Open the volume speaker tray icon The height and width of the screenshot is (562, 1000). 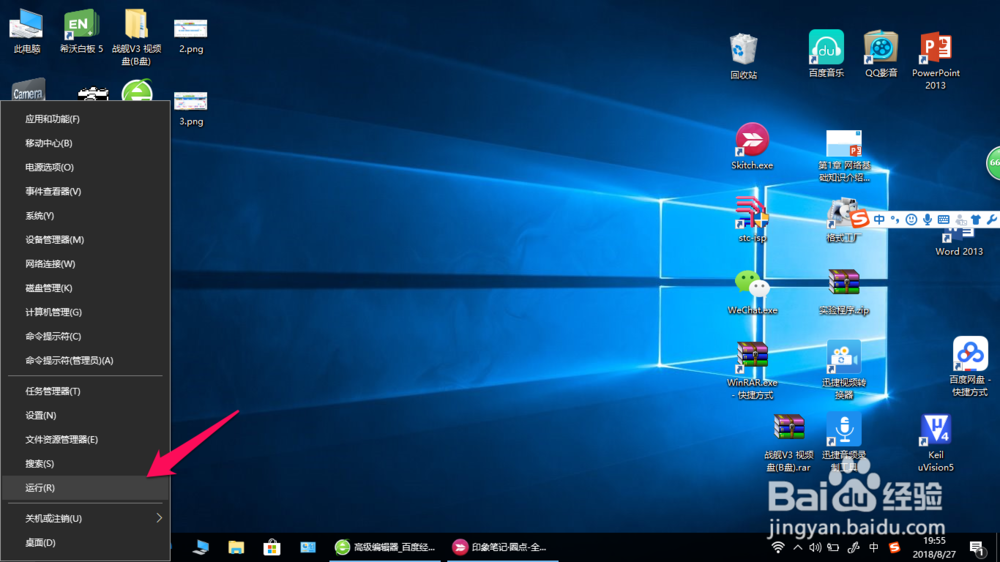tap(815, 547)
